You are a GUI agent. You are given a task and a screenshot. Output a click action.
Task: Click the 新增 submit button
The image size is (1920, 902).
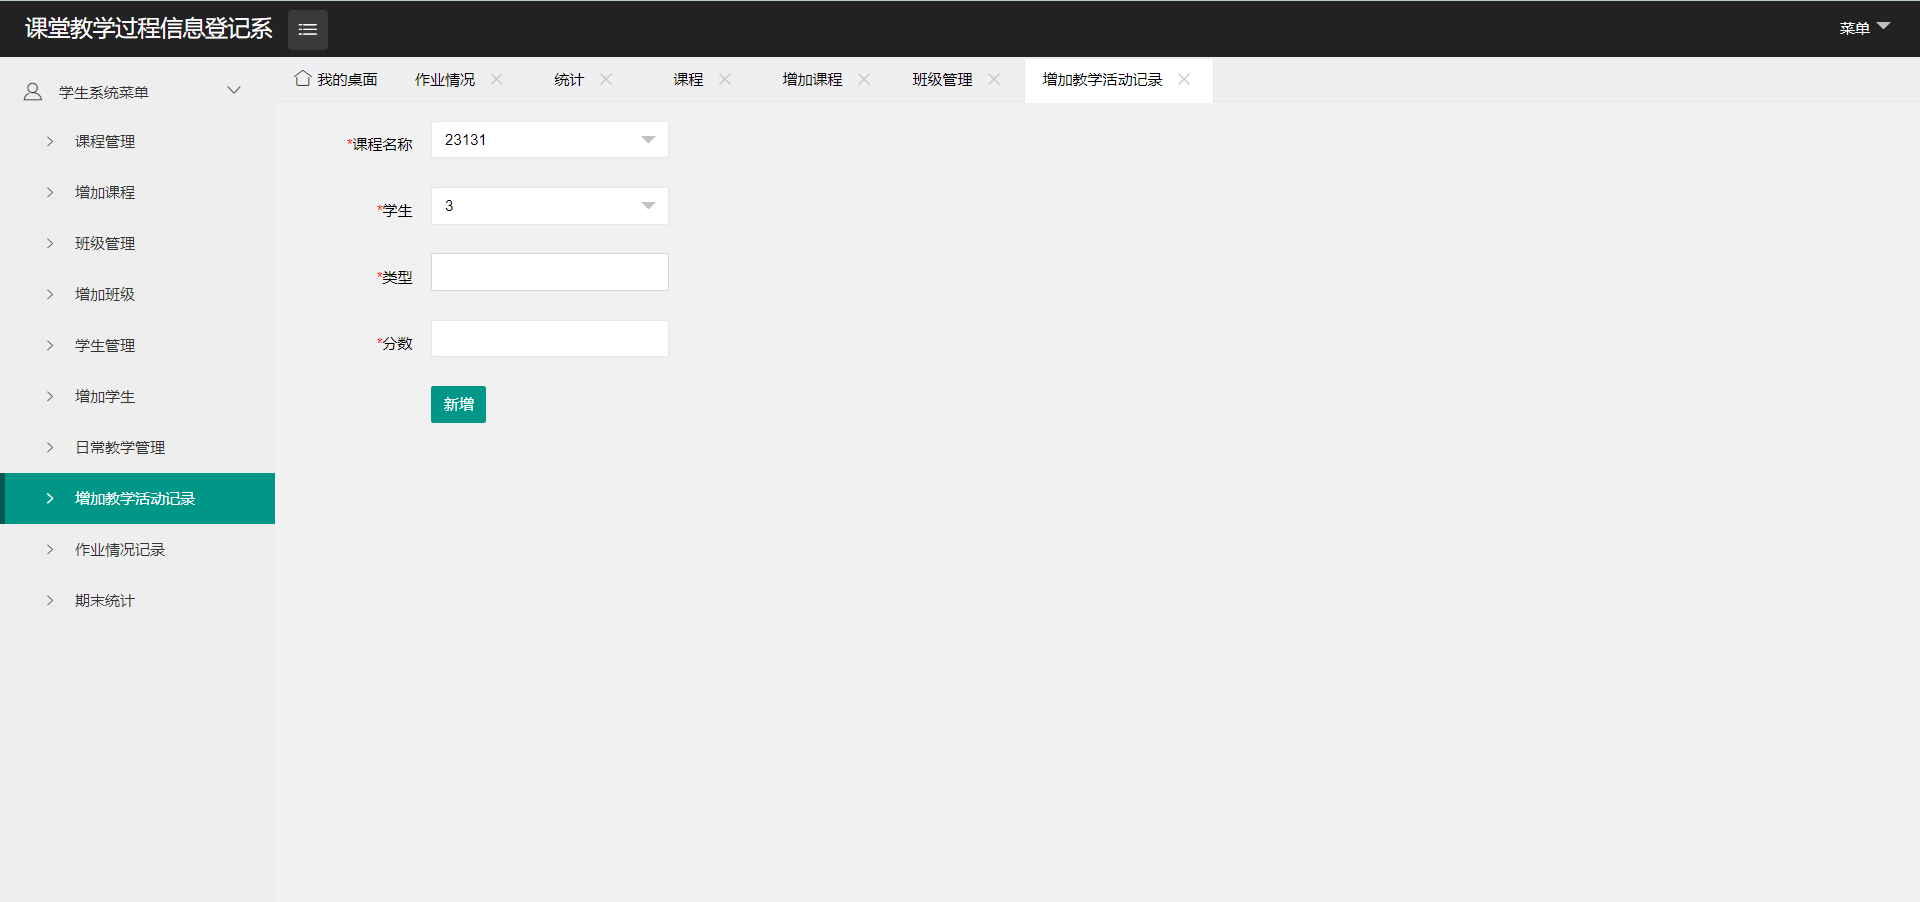[x=458, y=404]
